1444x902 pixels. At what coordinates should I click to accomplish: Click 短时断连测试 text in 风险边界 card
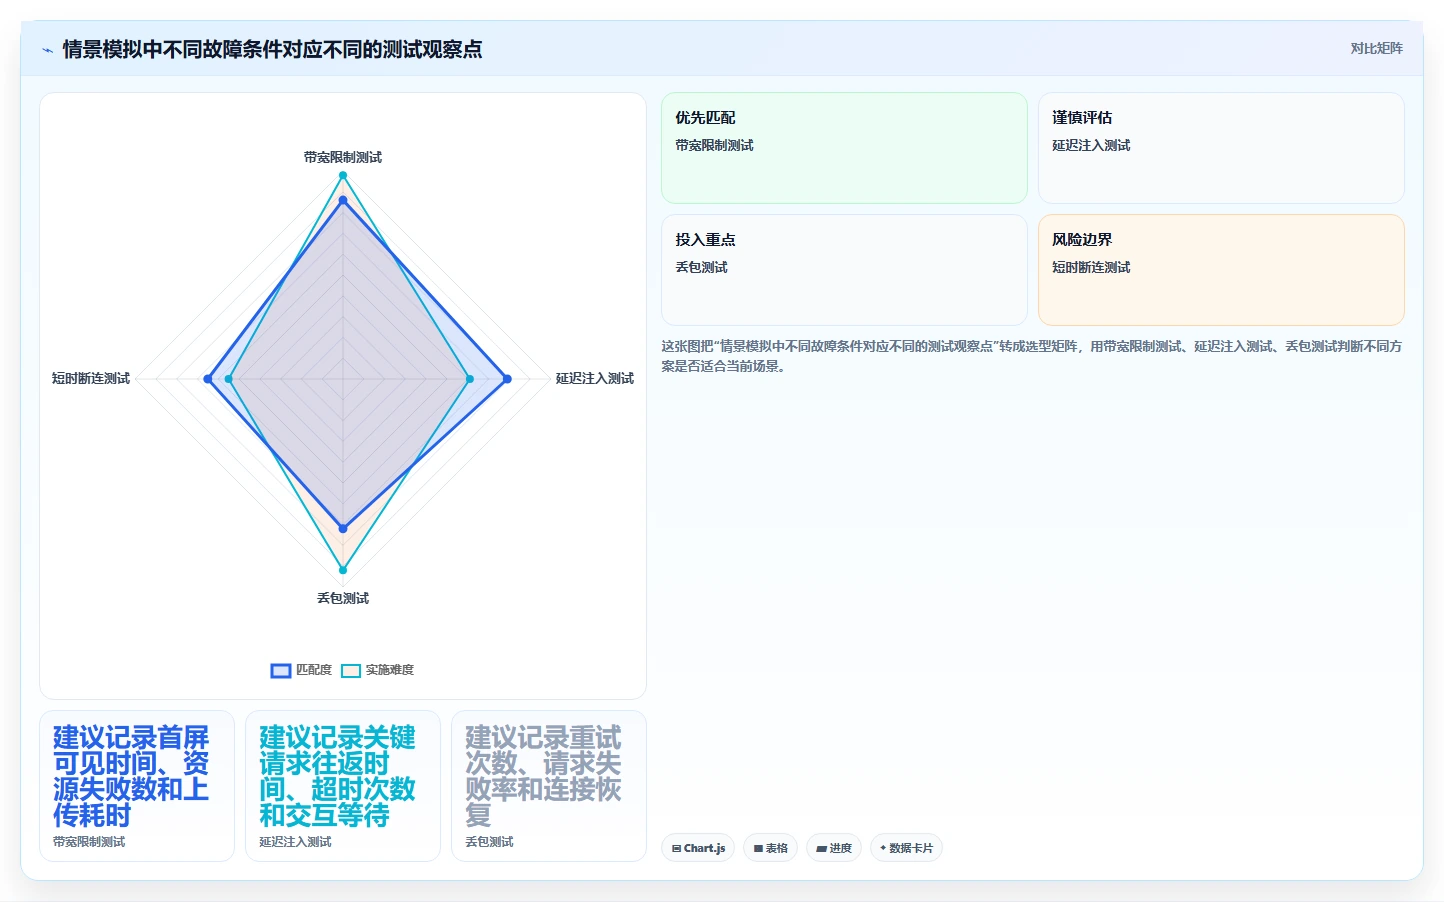(x=1091, y=267)
